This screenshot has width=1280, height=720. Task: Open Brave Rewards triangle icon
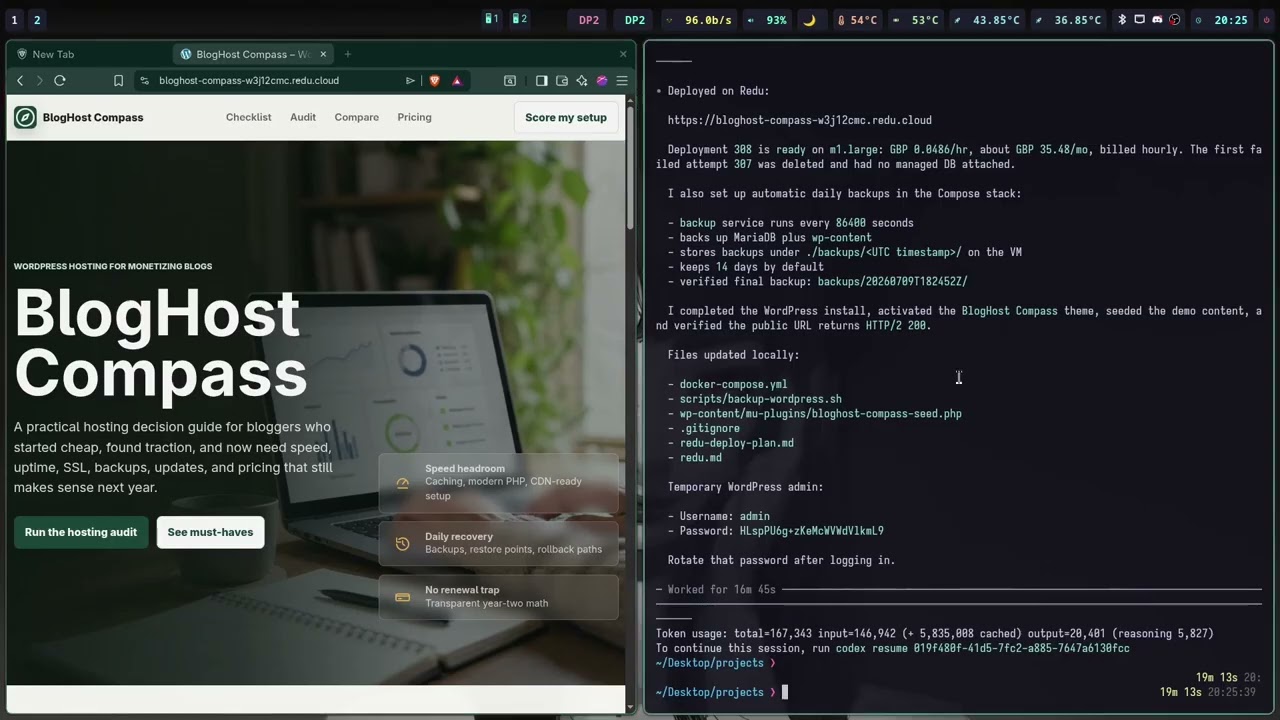coord(456,81)
